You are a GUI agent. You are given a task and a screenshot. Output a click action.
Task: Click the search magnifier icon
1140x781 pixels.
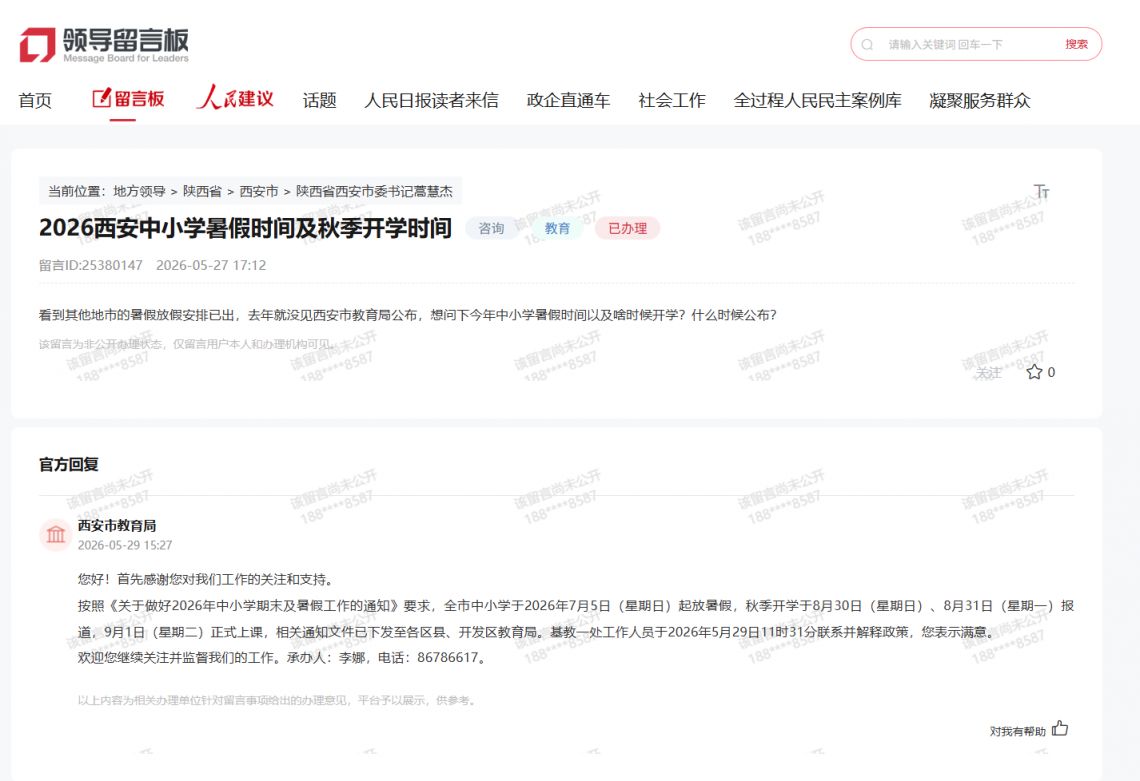coord(867,44)
